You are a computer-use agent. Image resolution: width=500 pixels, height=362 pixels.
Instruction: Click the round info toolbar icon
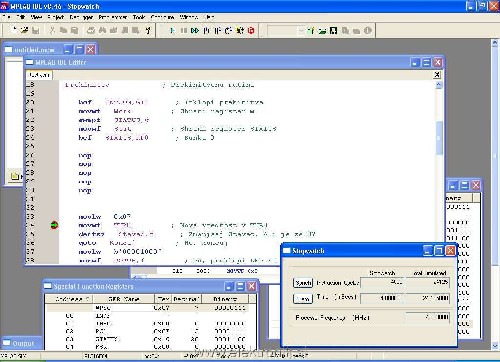(368, 31)
